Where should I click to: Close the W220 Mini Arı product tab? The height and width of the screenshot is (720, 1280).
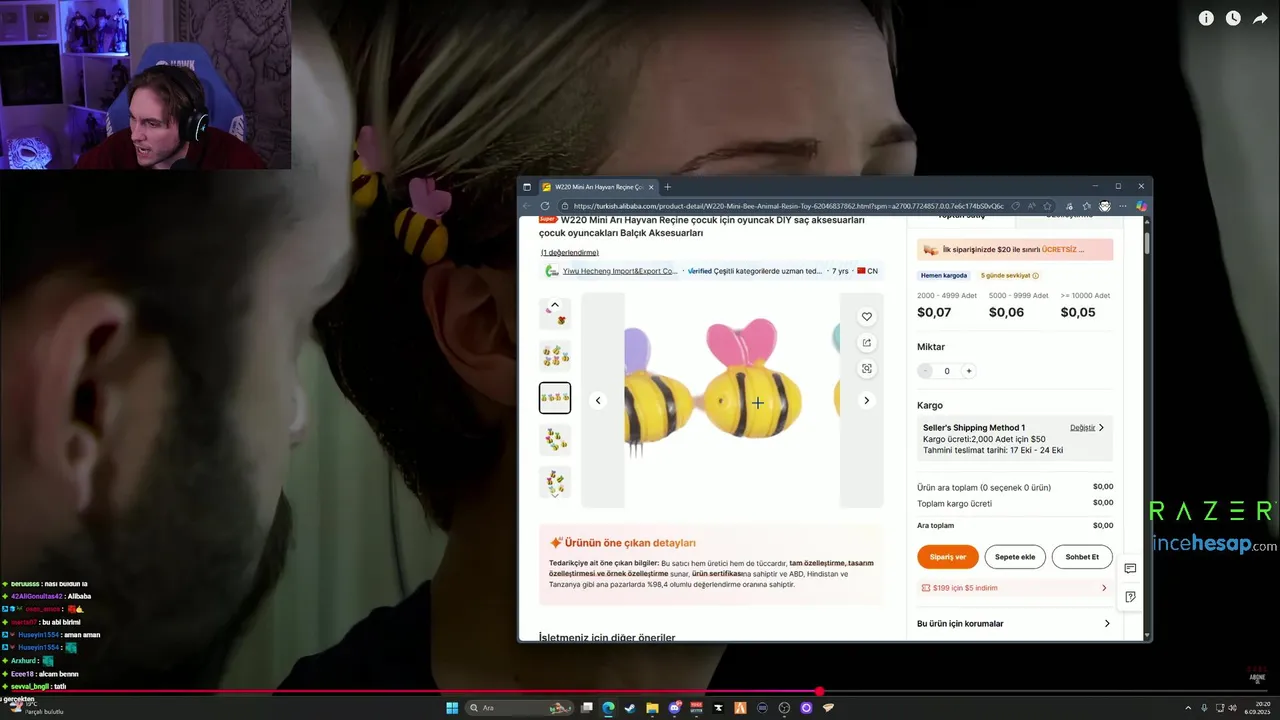click(652, 187)
